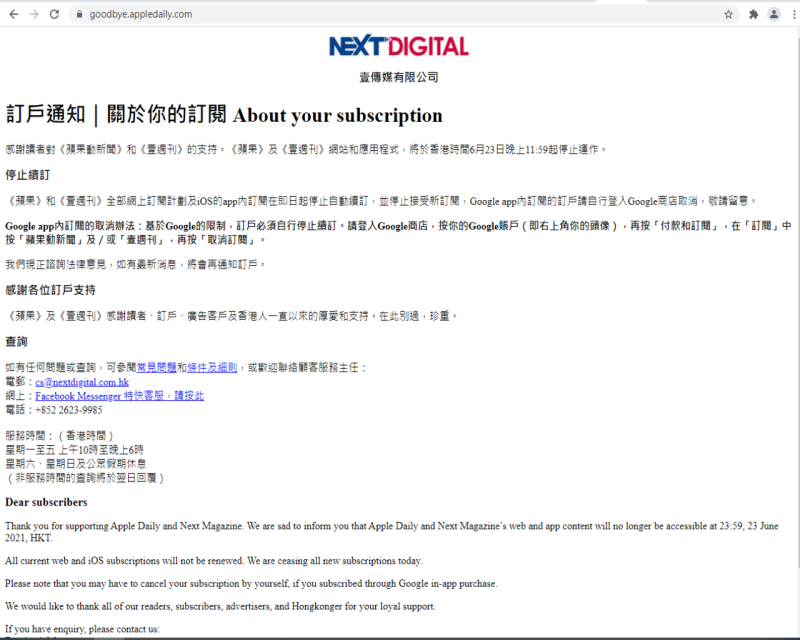View site information via the lock icon
Screen dimensions: 800x640
pos(79,14)
